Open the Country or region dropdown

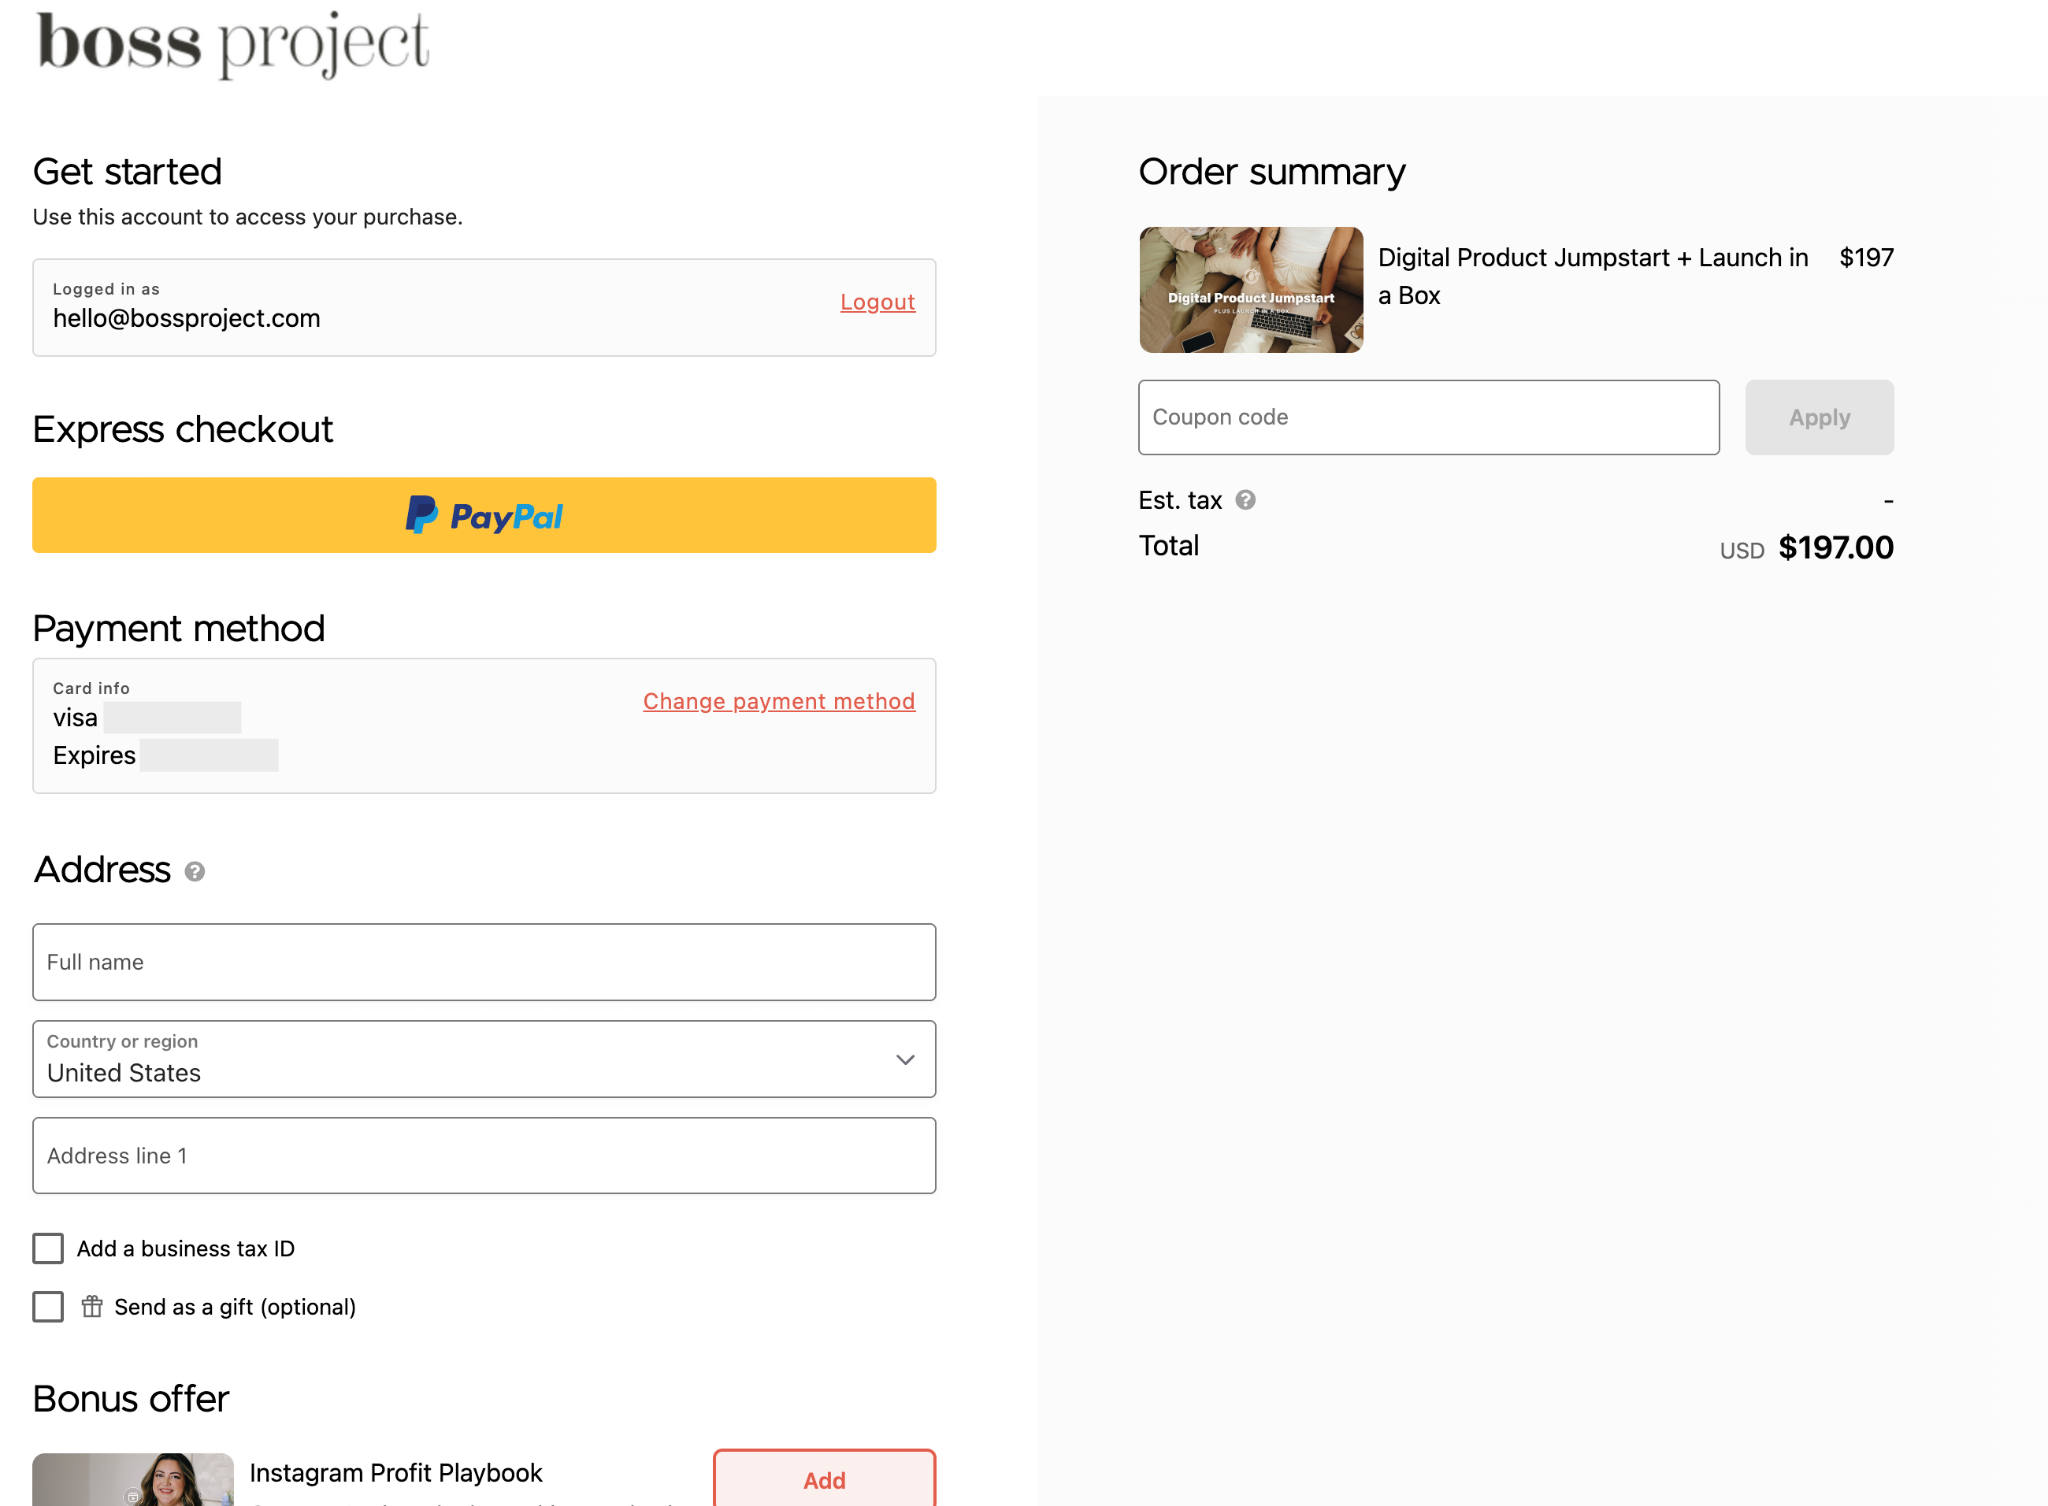click(x=484, y=1059)
